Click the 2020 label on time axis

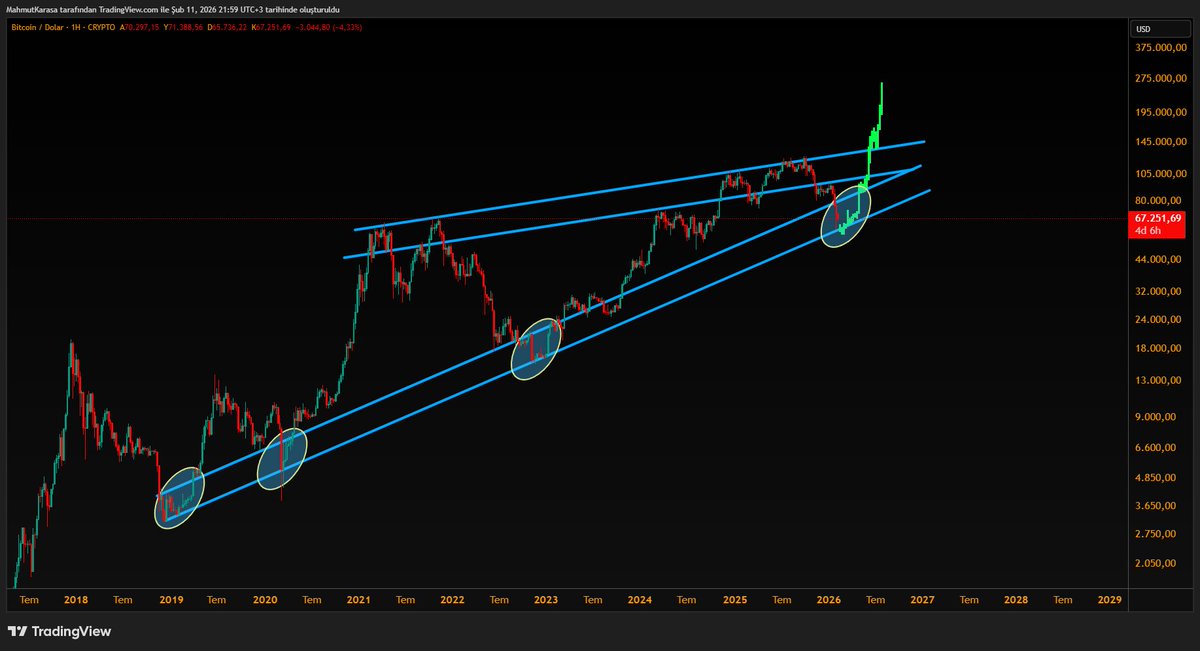tap(265, 600)
